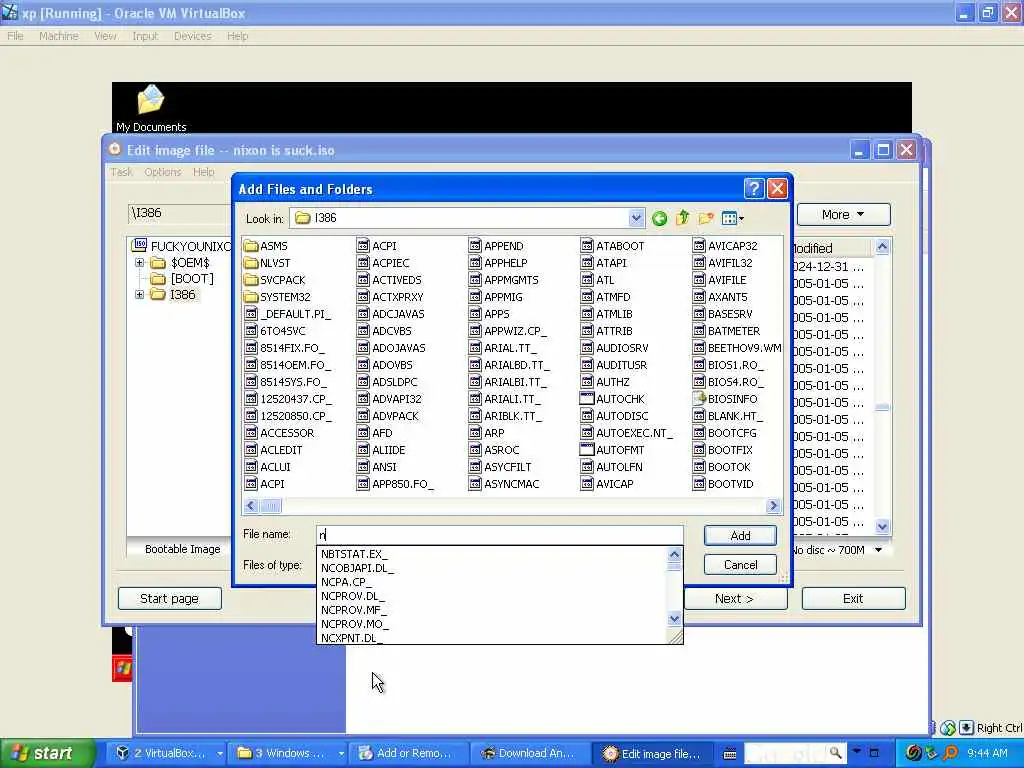This screenshot has width=1024, height=768.
Task: Select the 6TO4SVC file
Action: [x=275, y=331]
